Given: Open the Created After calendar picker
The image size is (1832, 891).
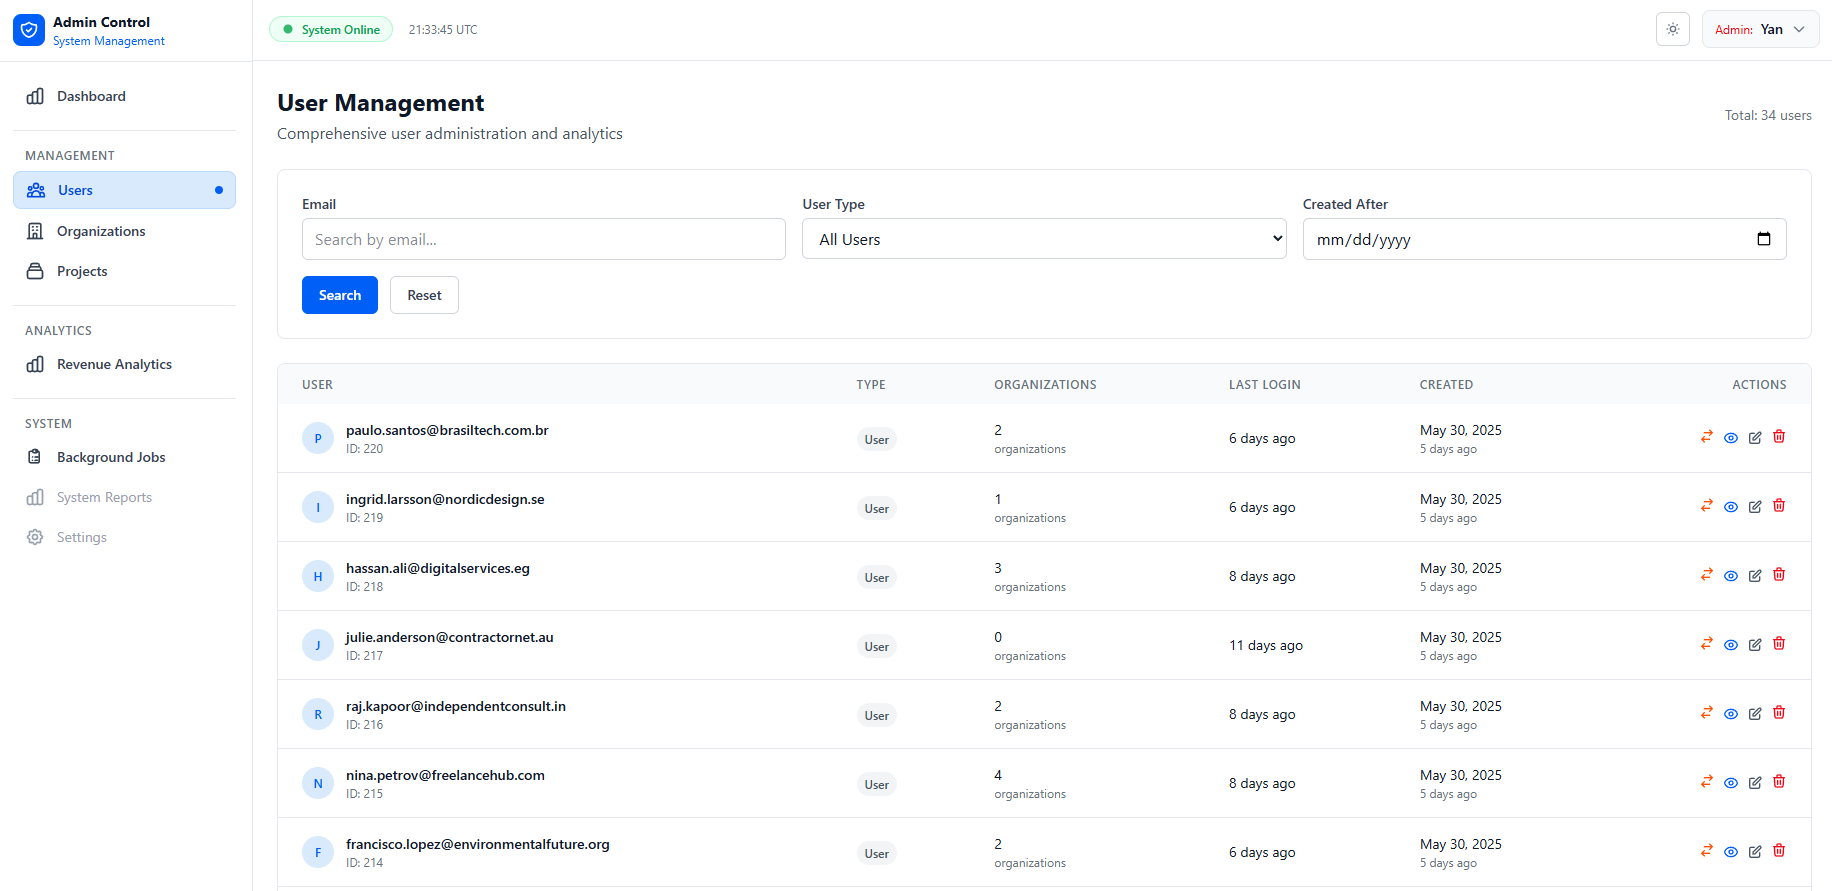Looking at the screenshot, I should pos(1764,239).
